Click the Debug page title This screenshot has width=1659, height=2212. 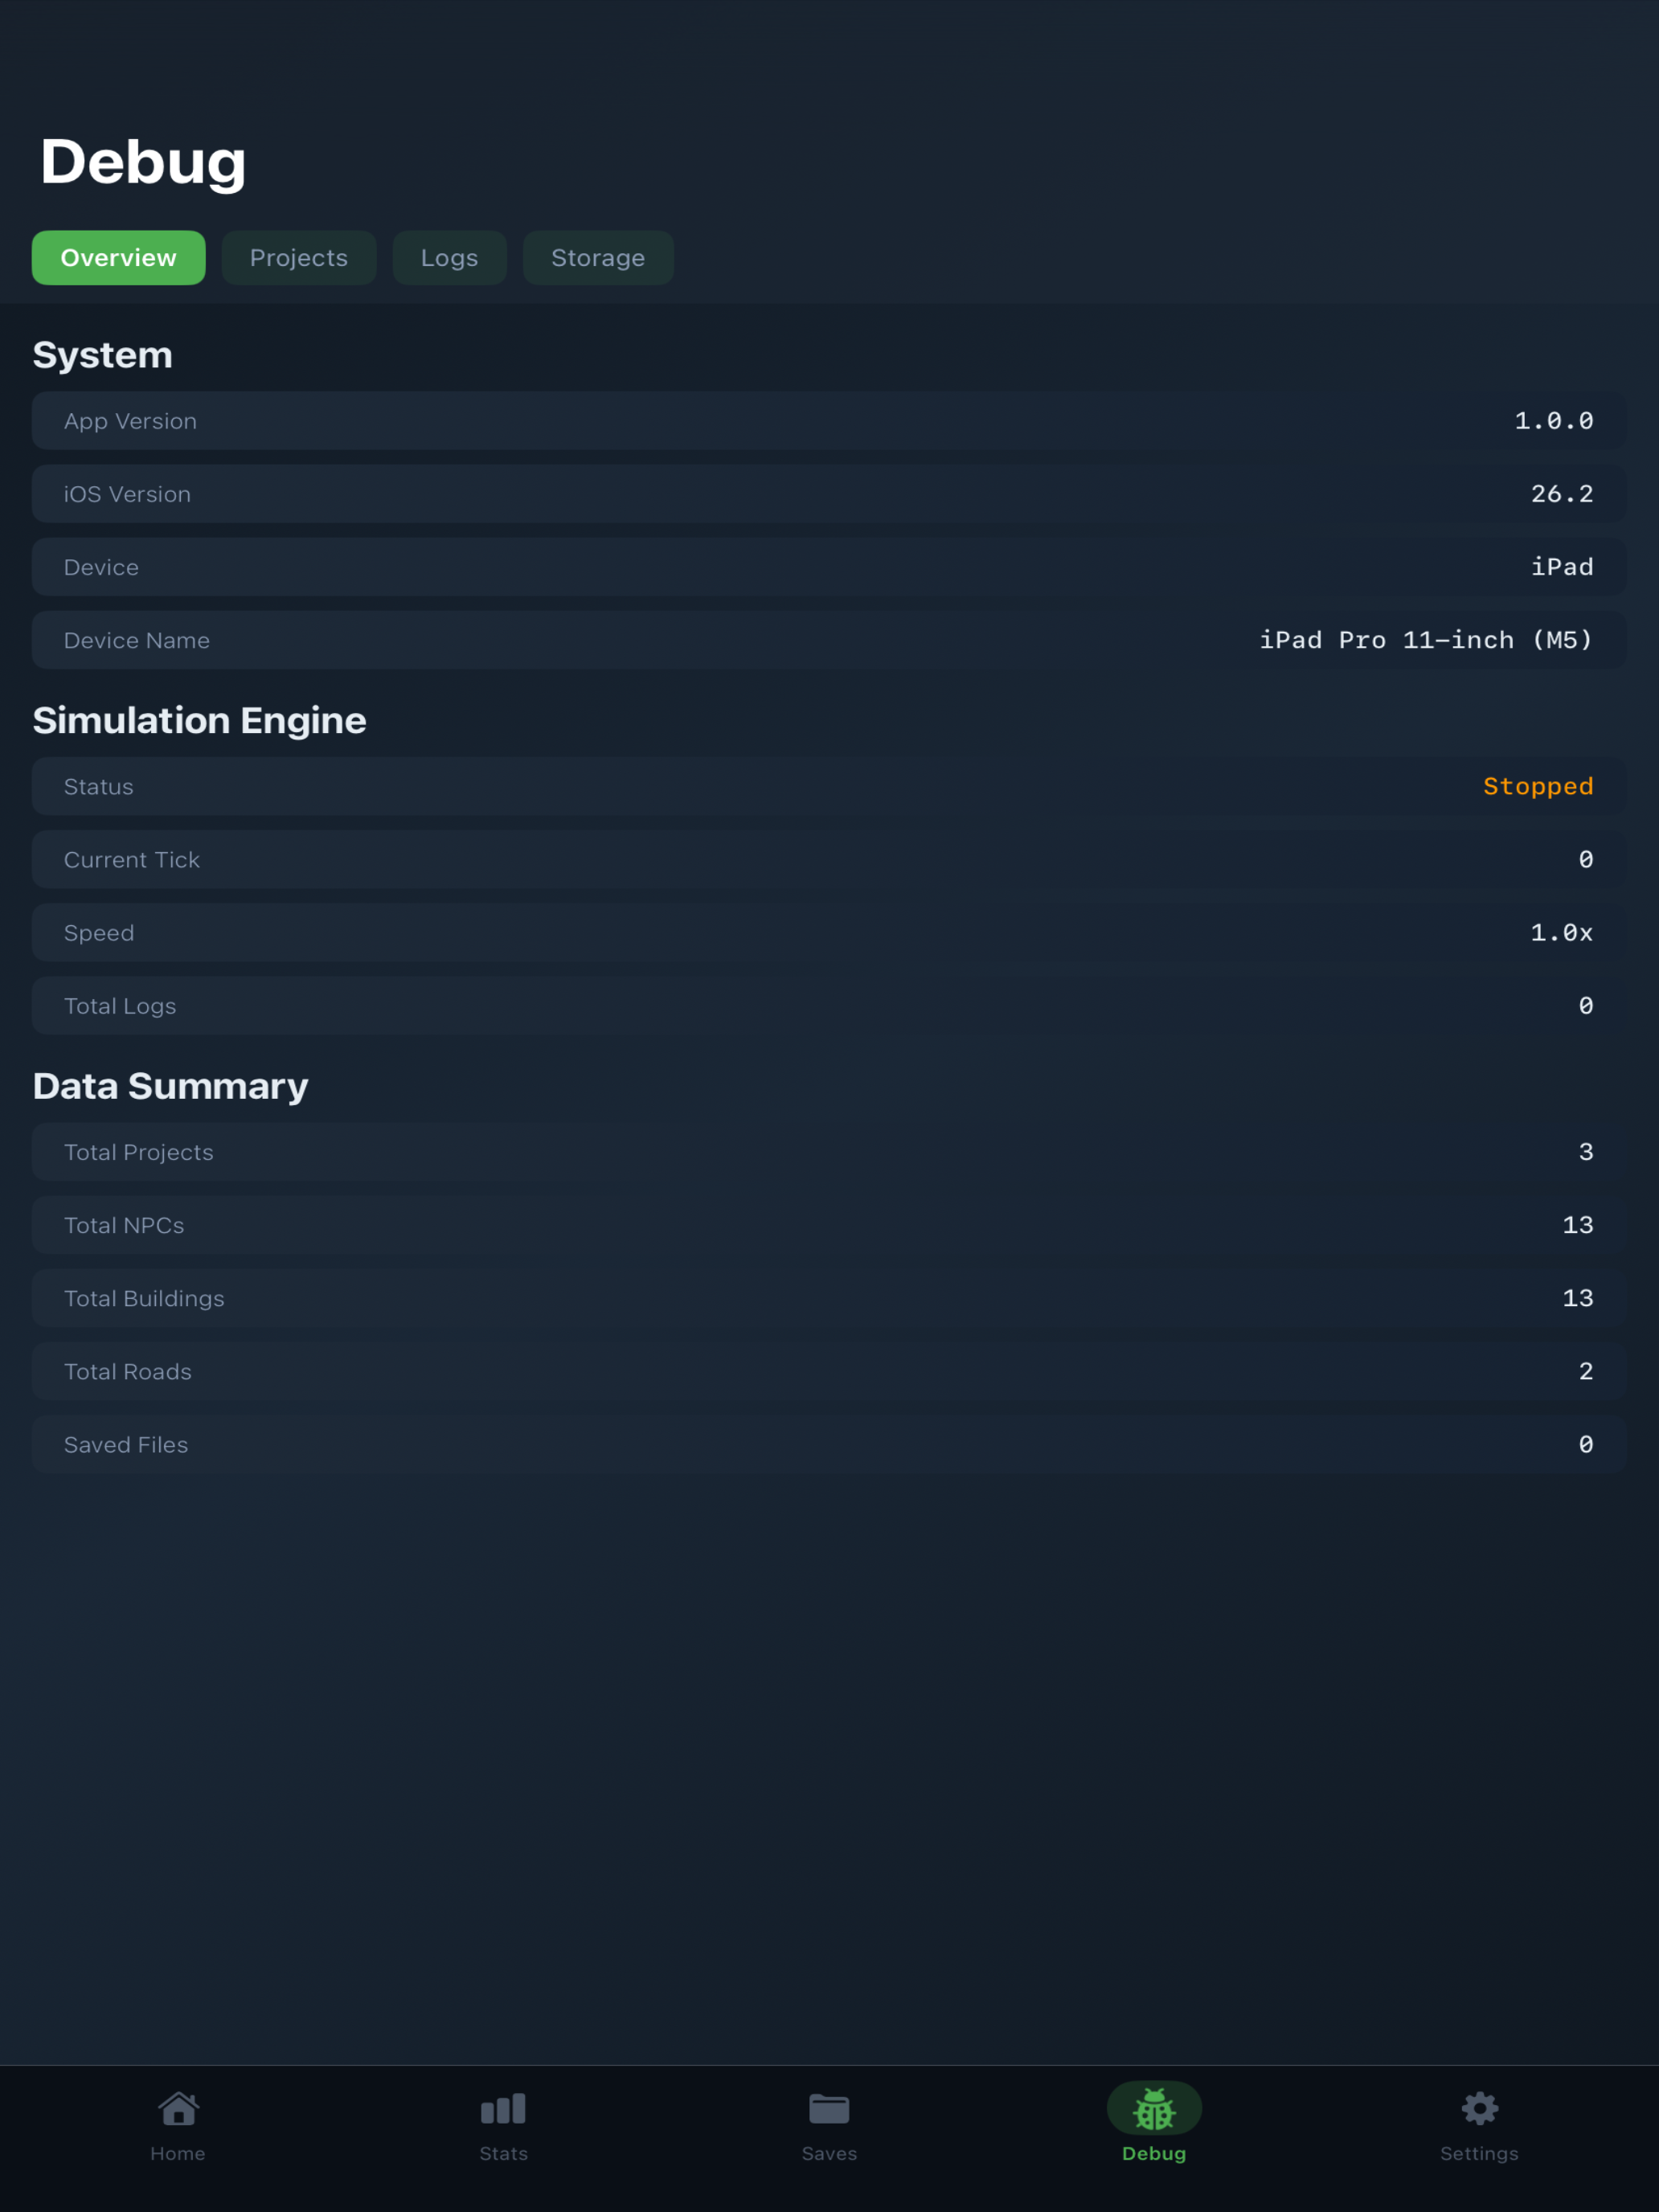143,162
